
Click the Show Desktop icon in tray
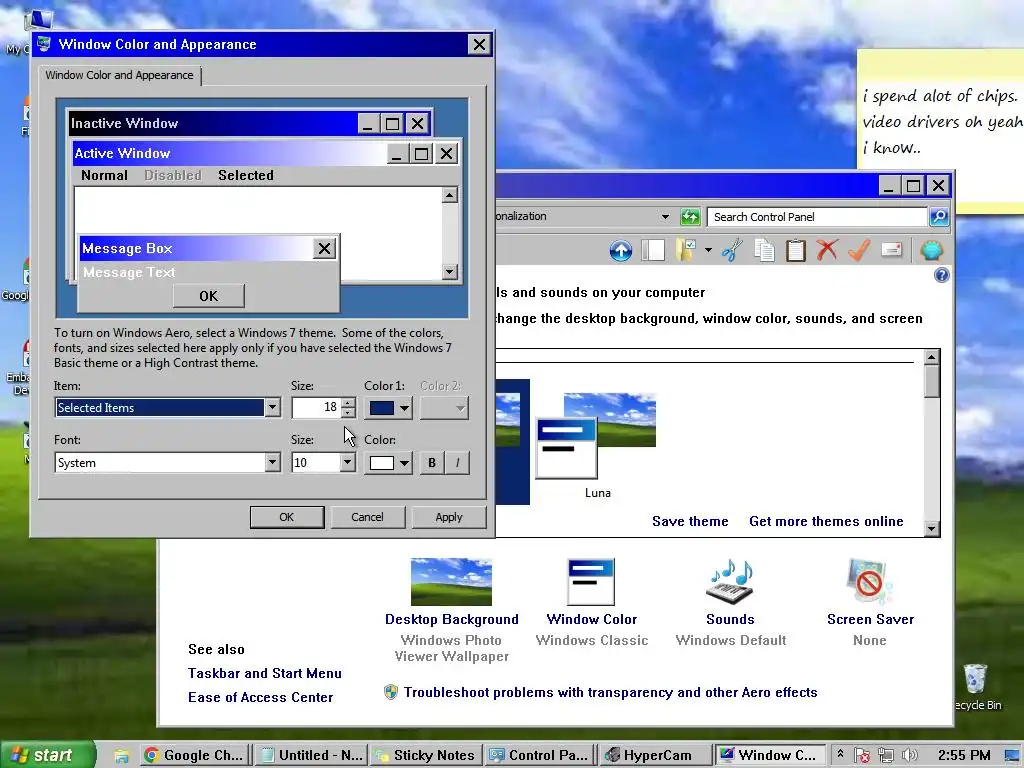point(1013,756)
